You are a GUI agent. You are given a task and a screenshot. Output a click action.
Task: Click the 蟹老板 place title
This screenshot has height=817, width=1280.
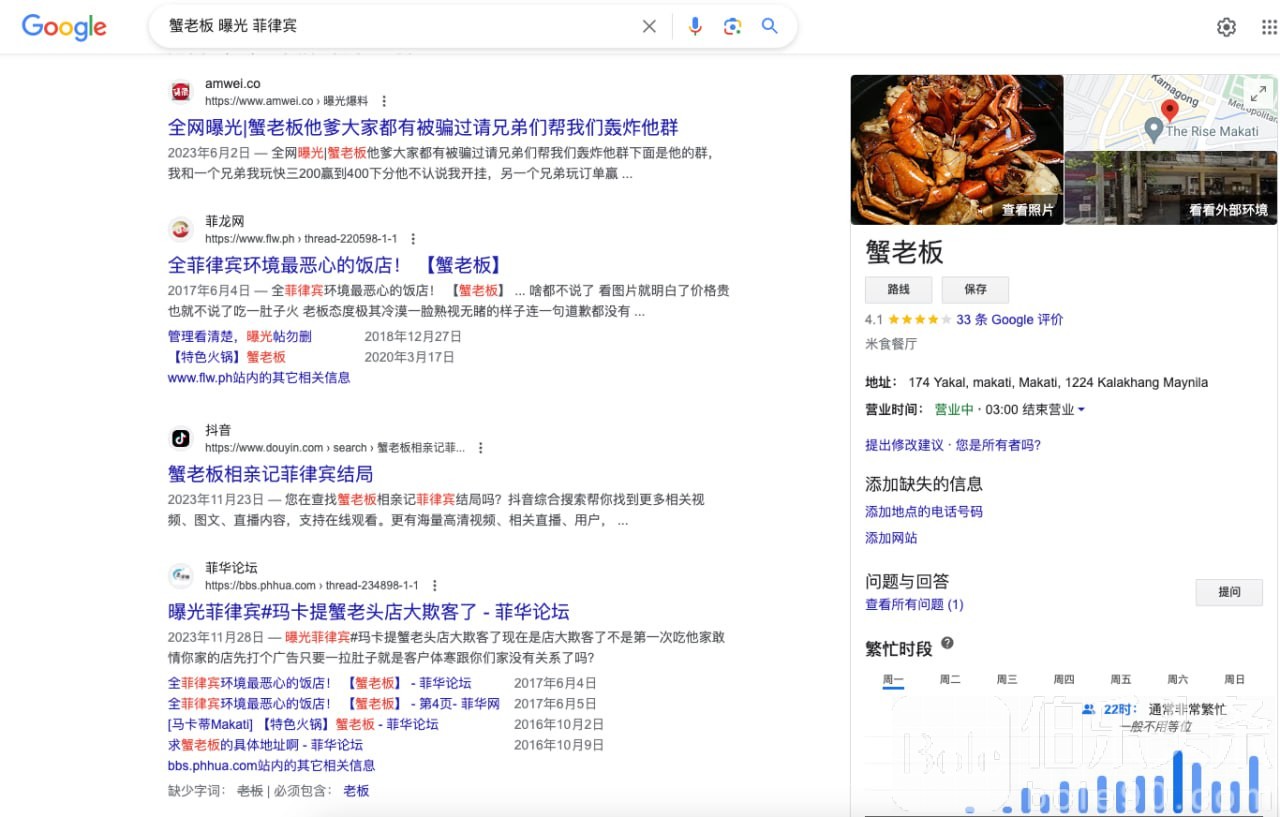(904, 252)
